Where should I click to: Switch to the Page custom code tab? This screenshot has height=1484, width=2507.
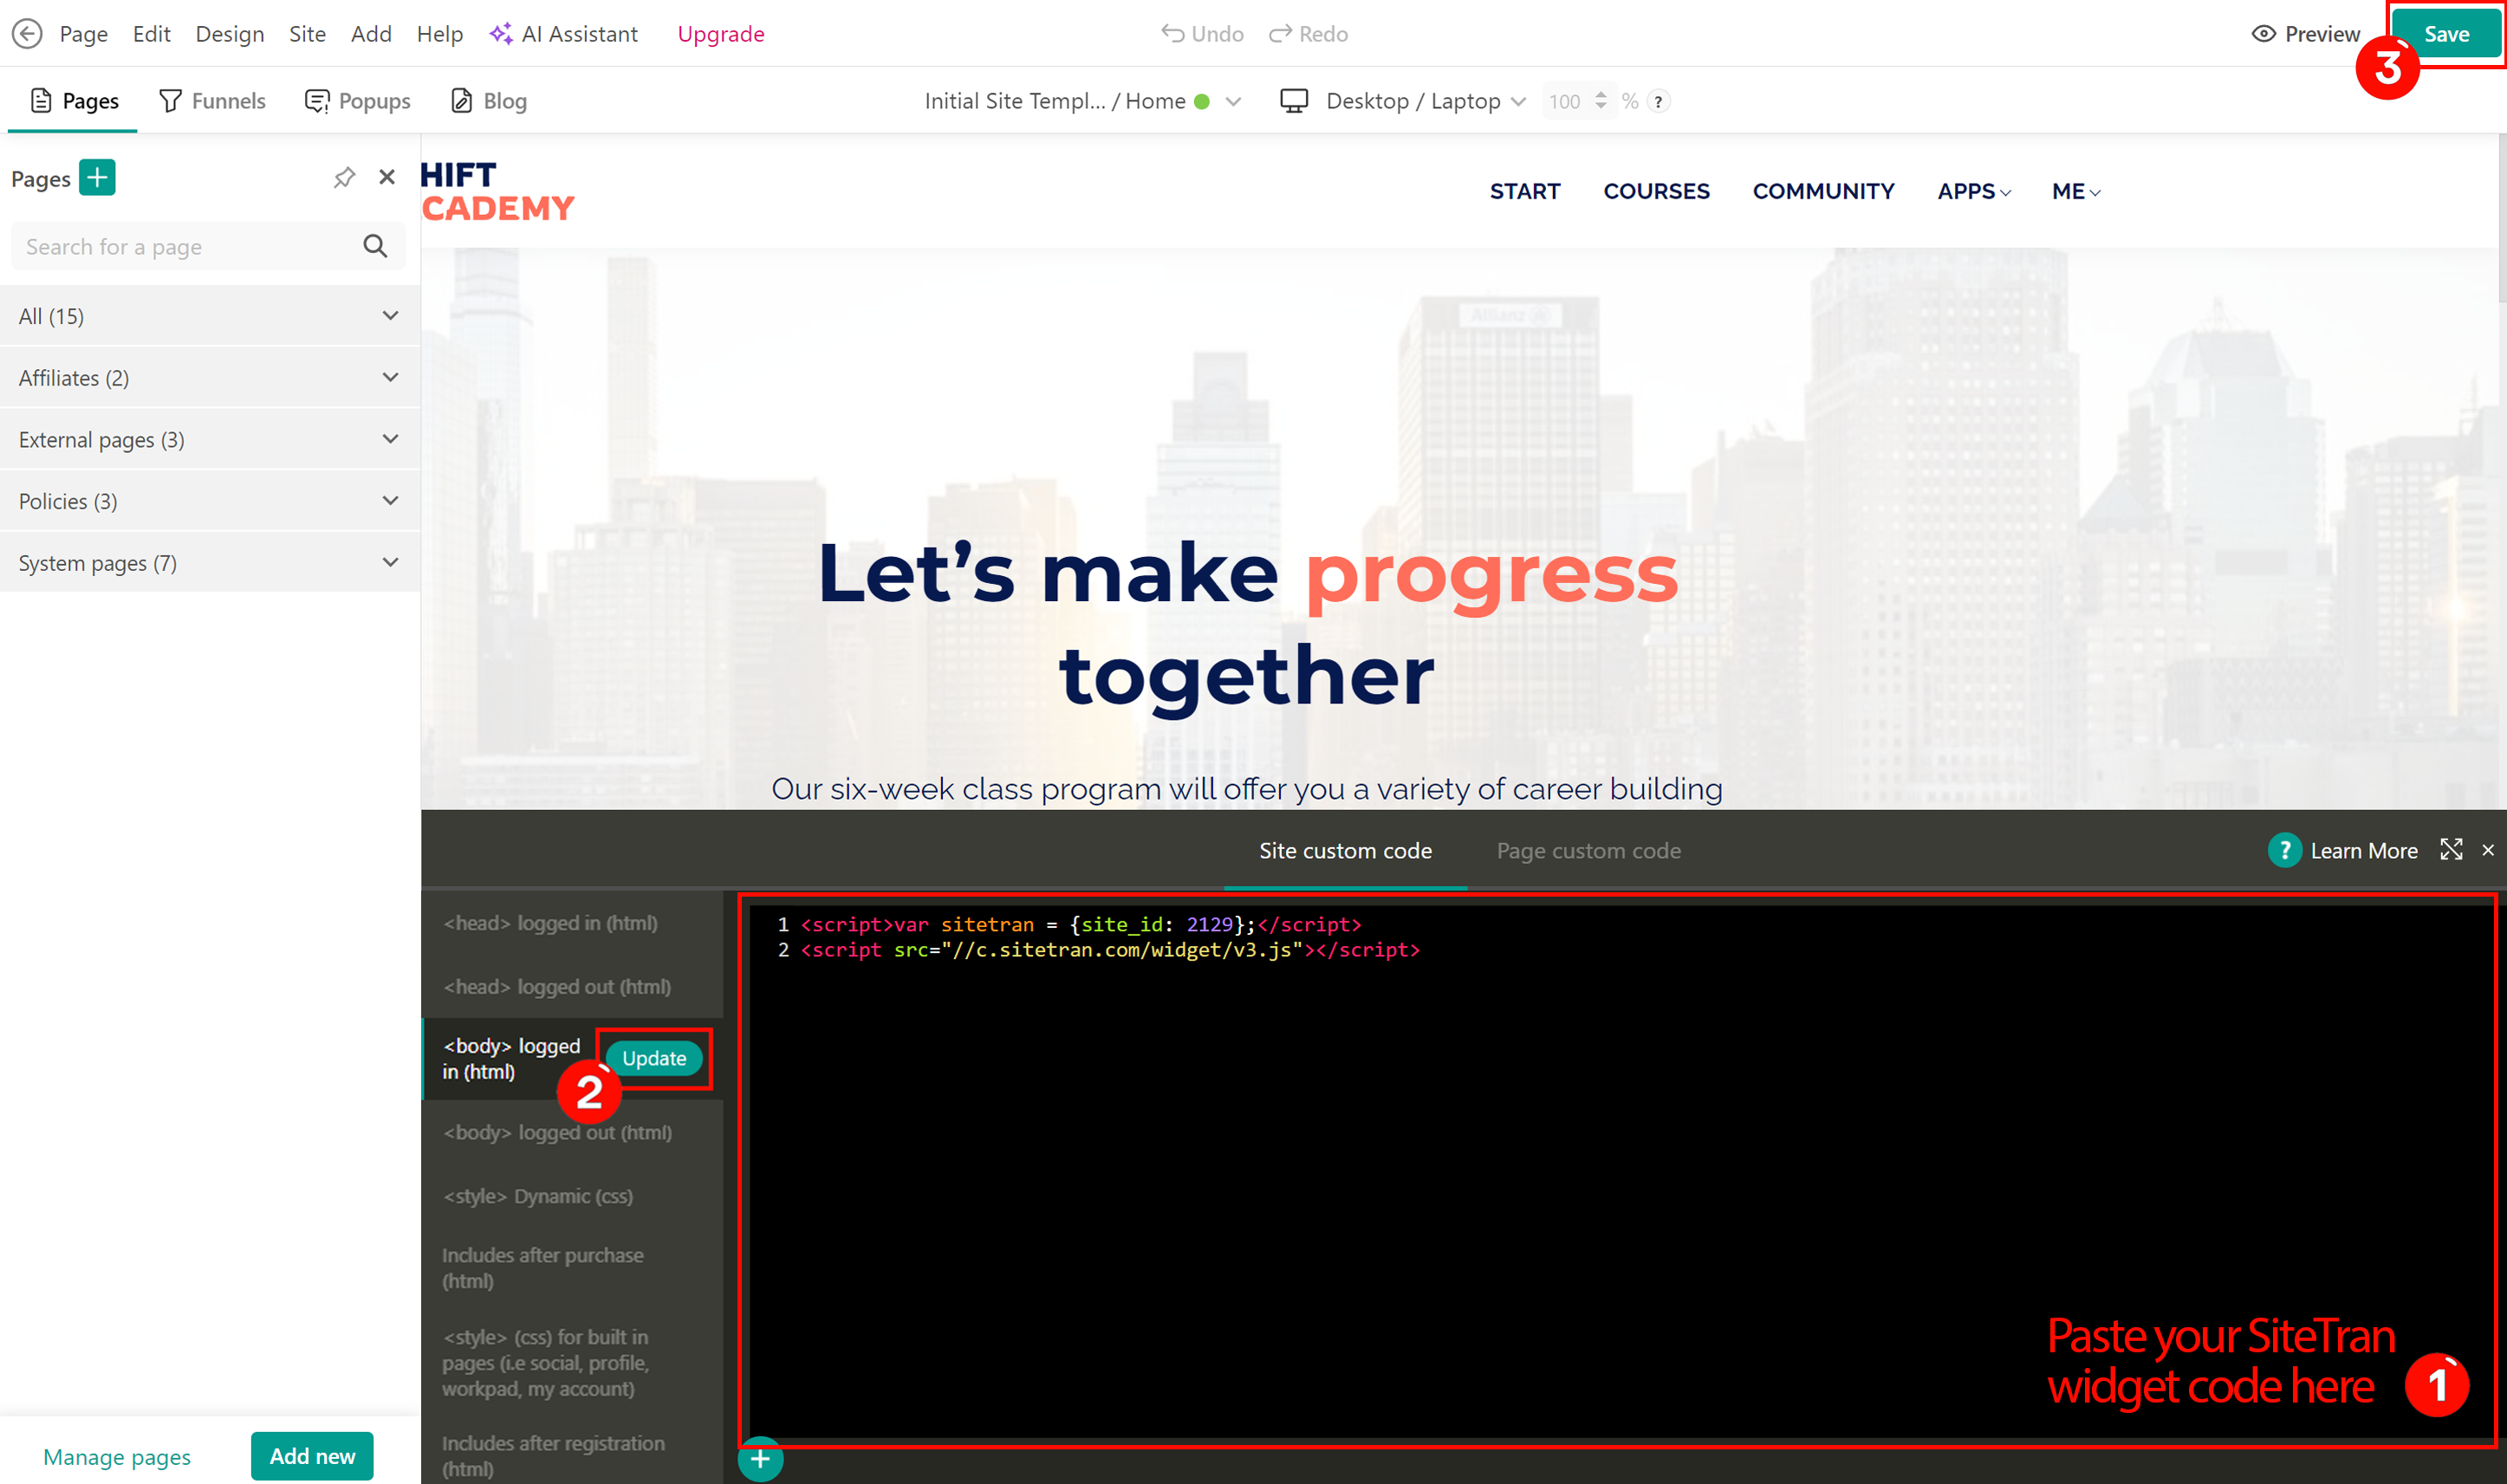(x=1588, y=851)
